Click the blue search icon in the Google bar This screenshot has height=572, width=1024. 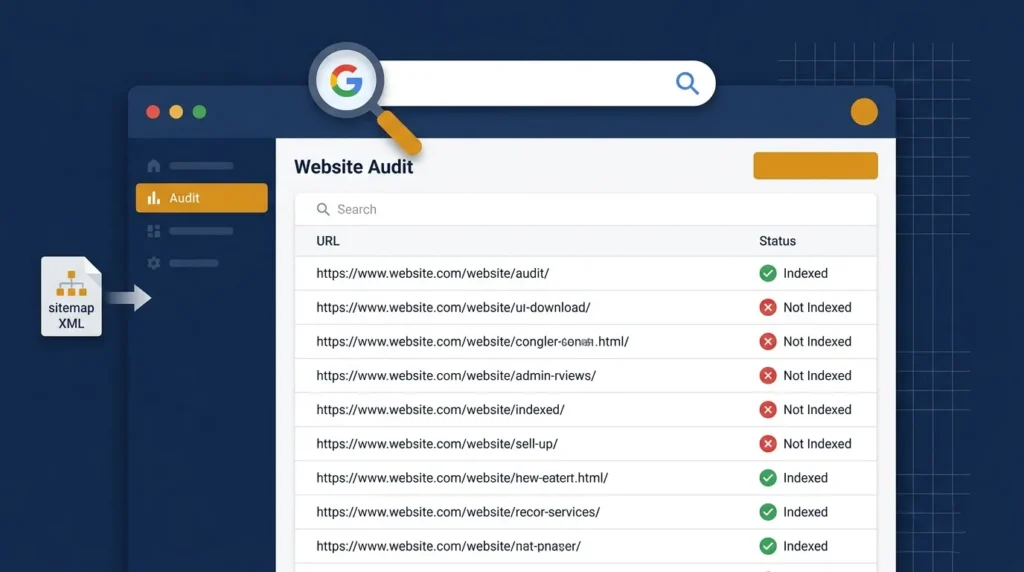pyautogui.click(x=687, y=83)
